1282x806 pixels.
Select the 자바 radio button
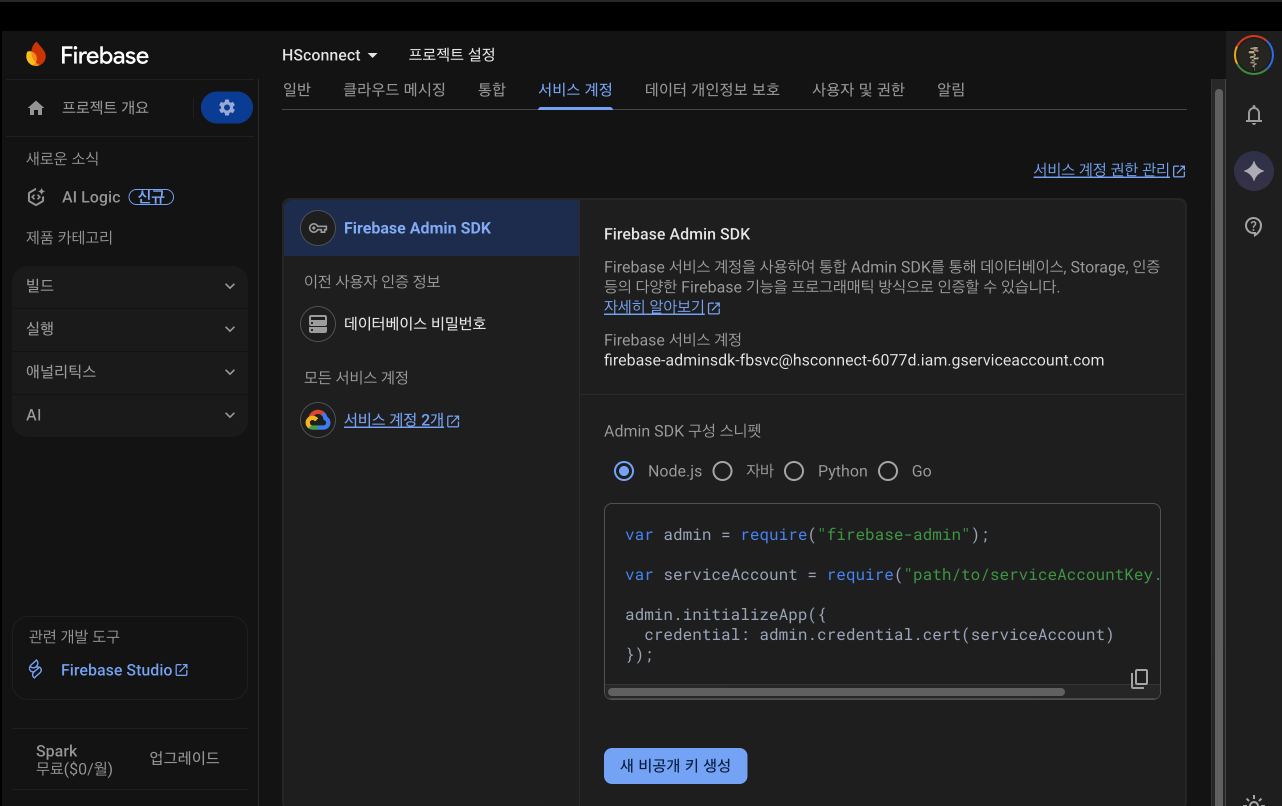point(723,471)
